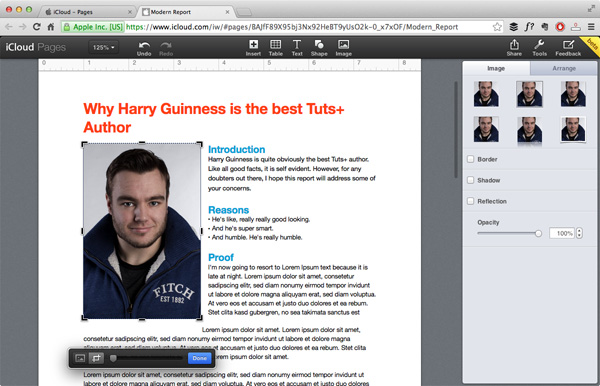
Task: Click the Reasons heading
Action: click(x=228, y=210)
